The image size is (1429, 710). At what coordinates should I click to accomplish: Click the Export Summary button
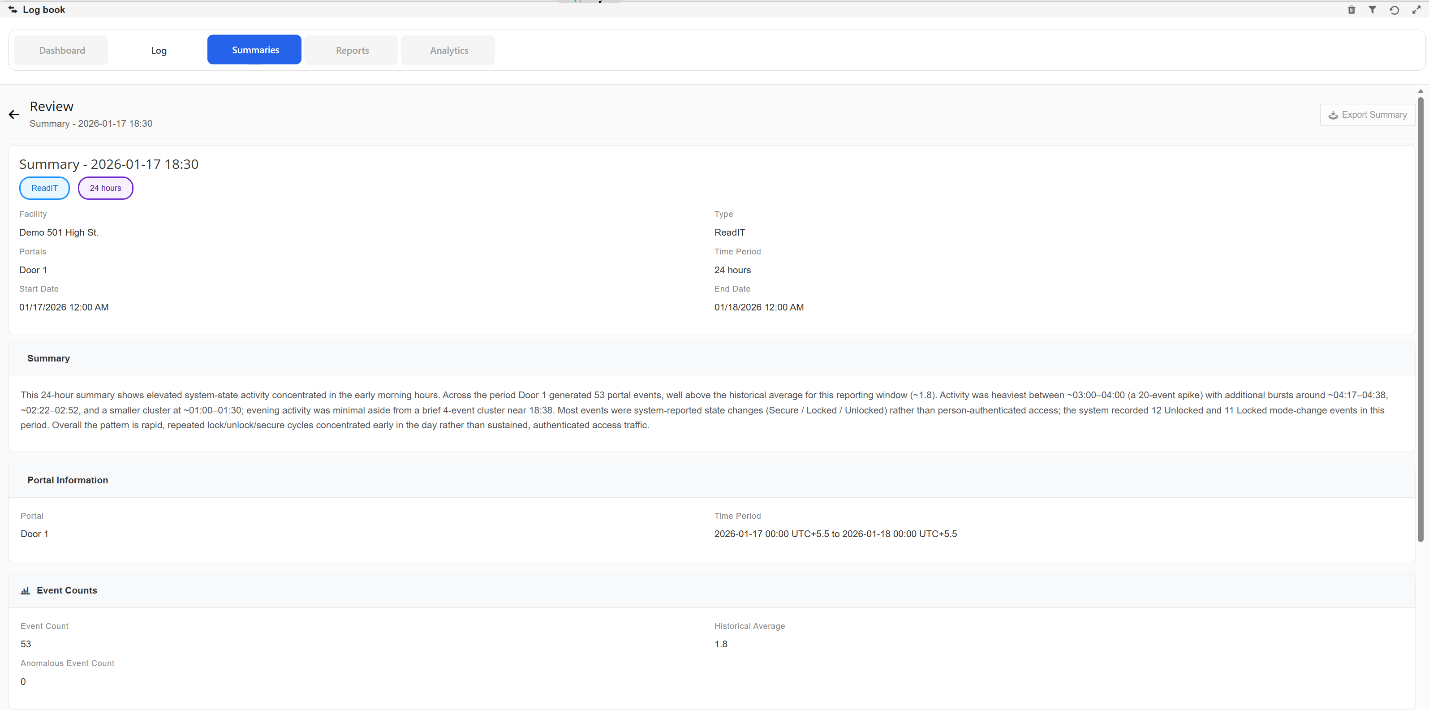point(1368,114)
